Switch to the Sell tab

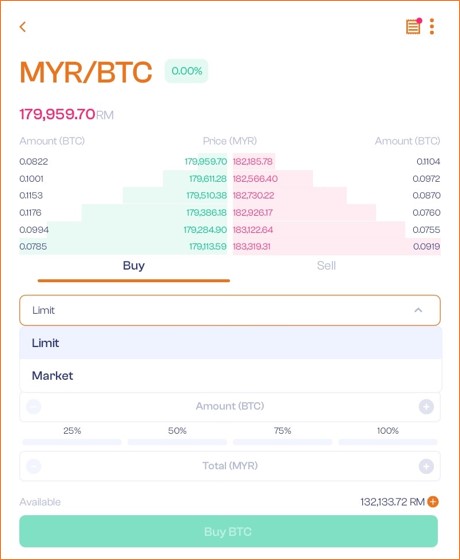[326, 266]
